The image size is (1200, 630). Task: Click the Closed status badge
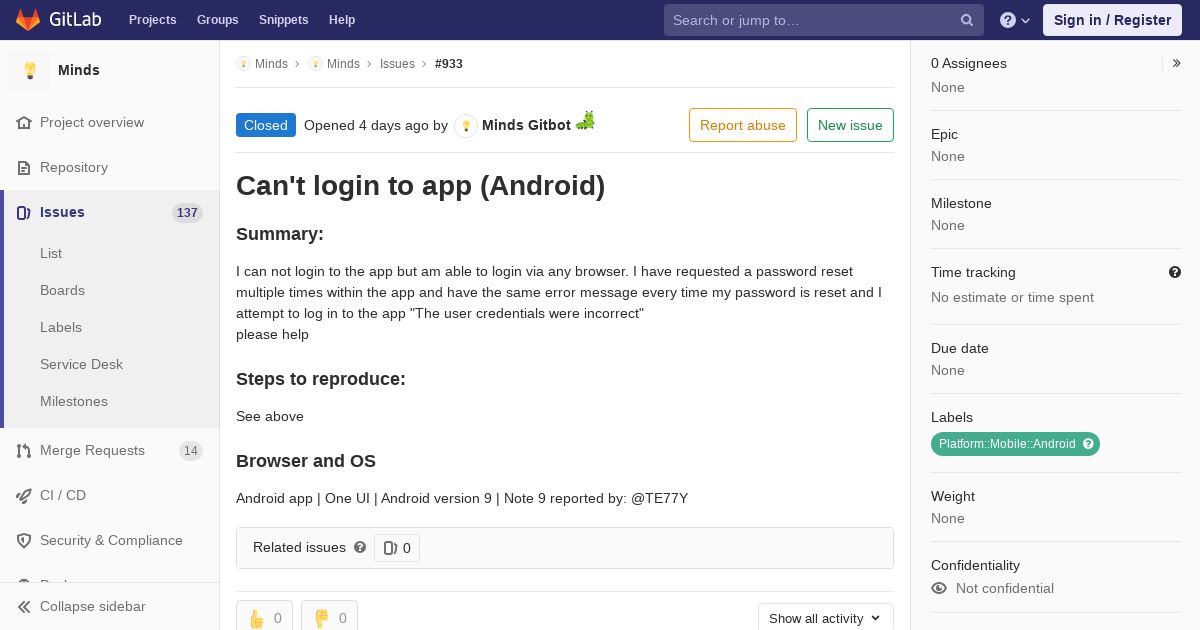[266, 125]
